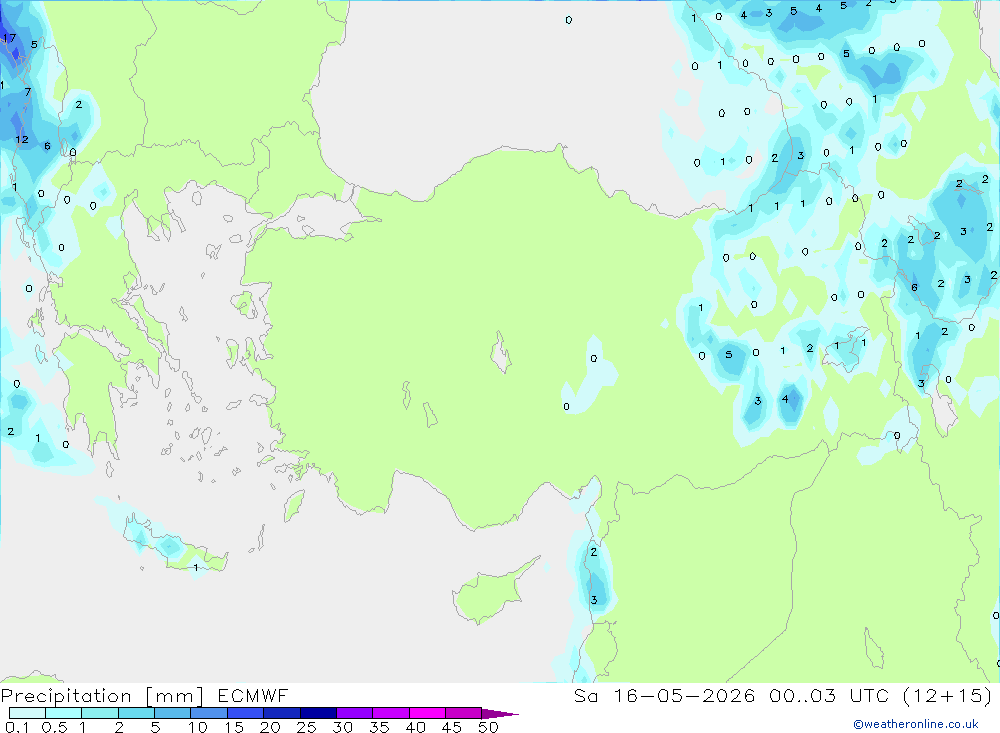The width and height of the screenshot is (1000, 733).
Task: Click the 0.1–0.5 mm lightest legend swatch
Action: [27, 713]
